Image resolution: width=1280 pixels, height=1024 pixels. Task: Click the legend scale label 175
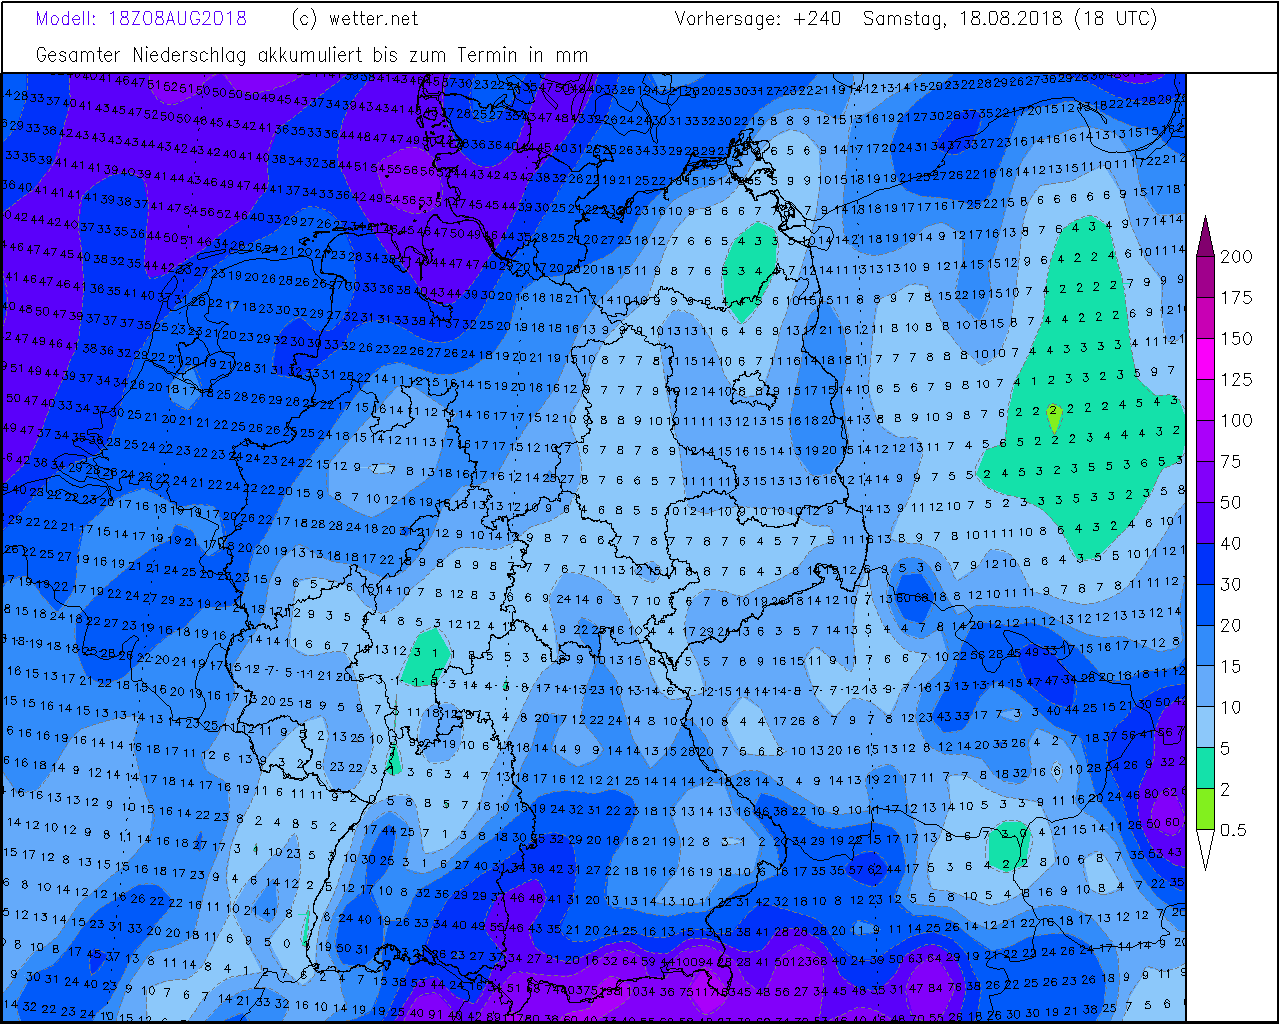tap(1237, 298)
